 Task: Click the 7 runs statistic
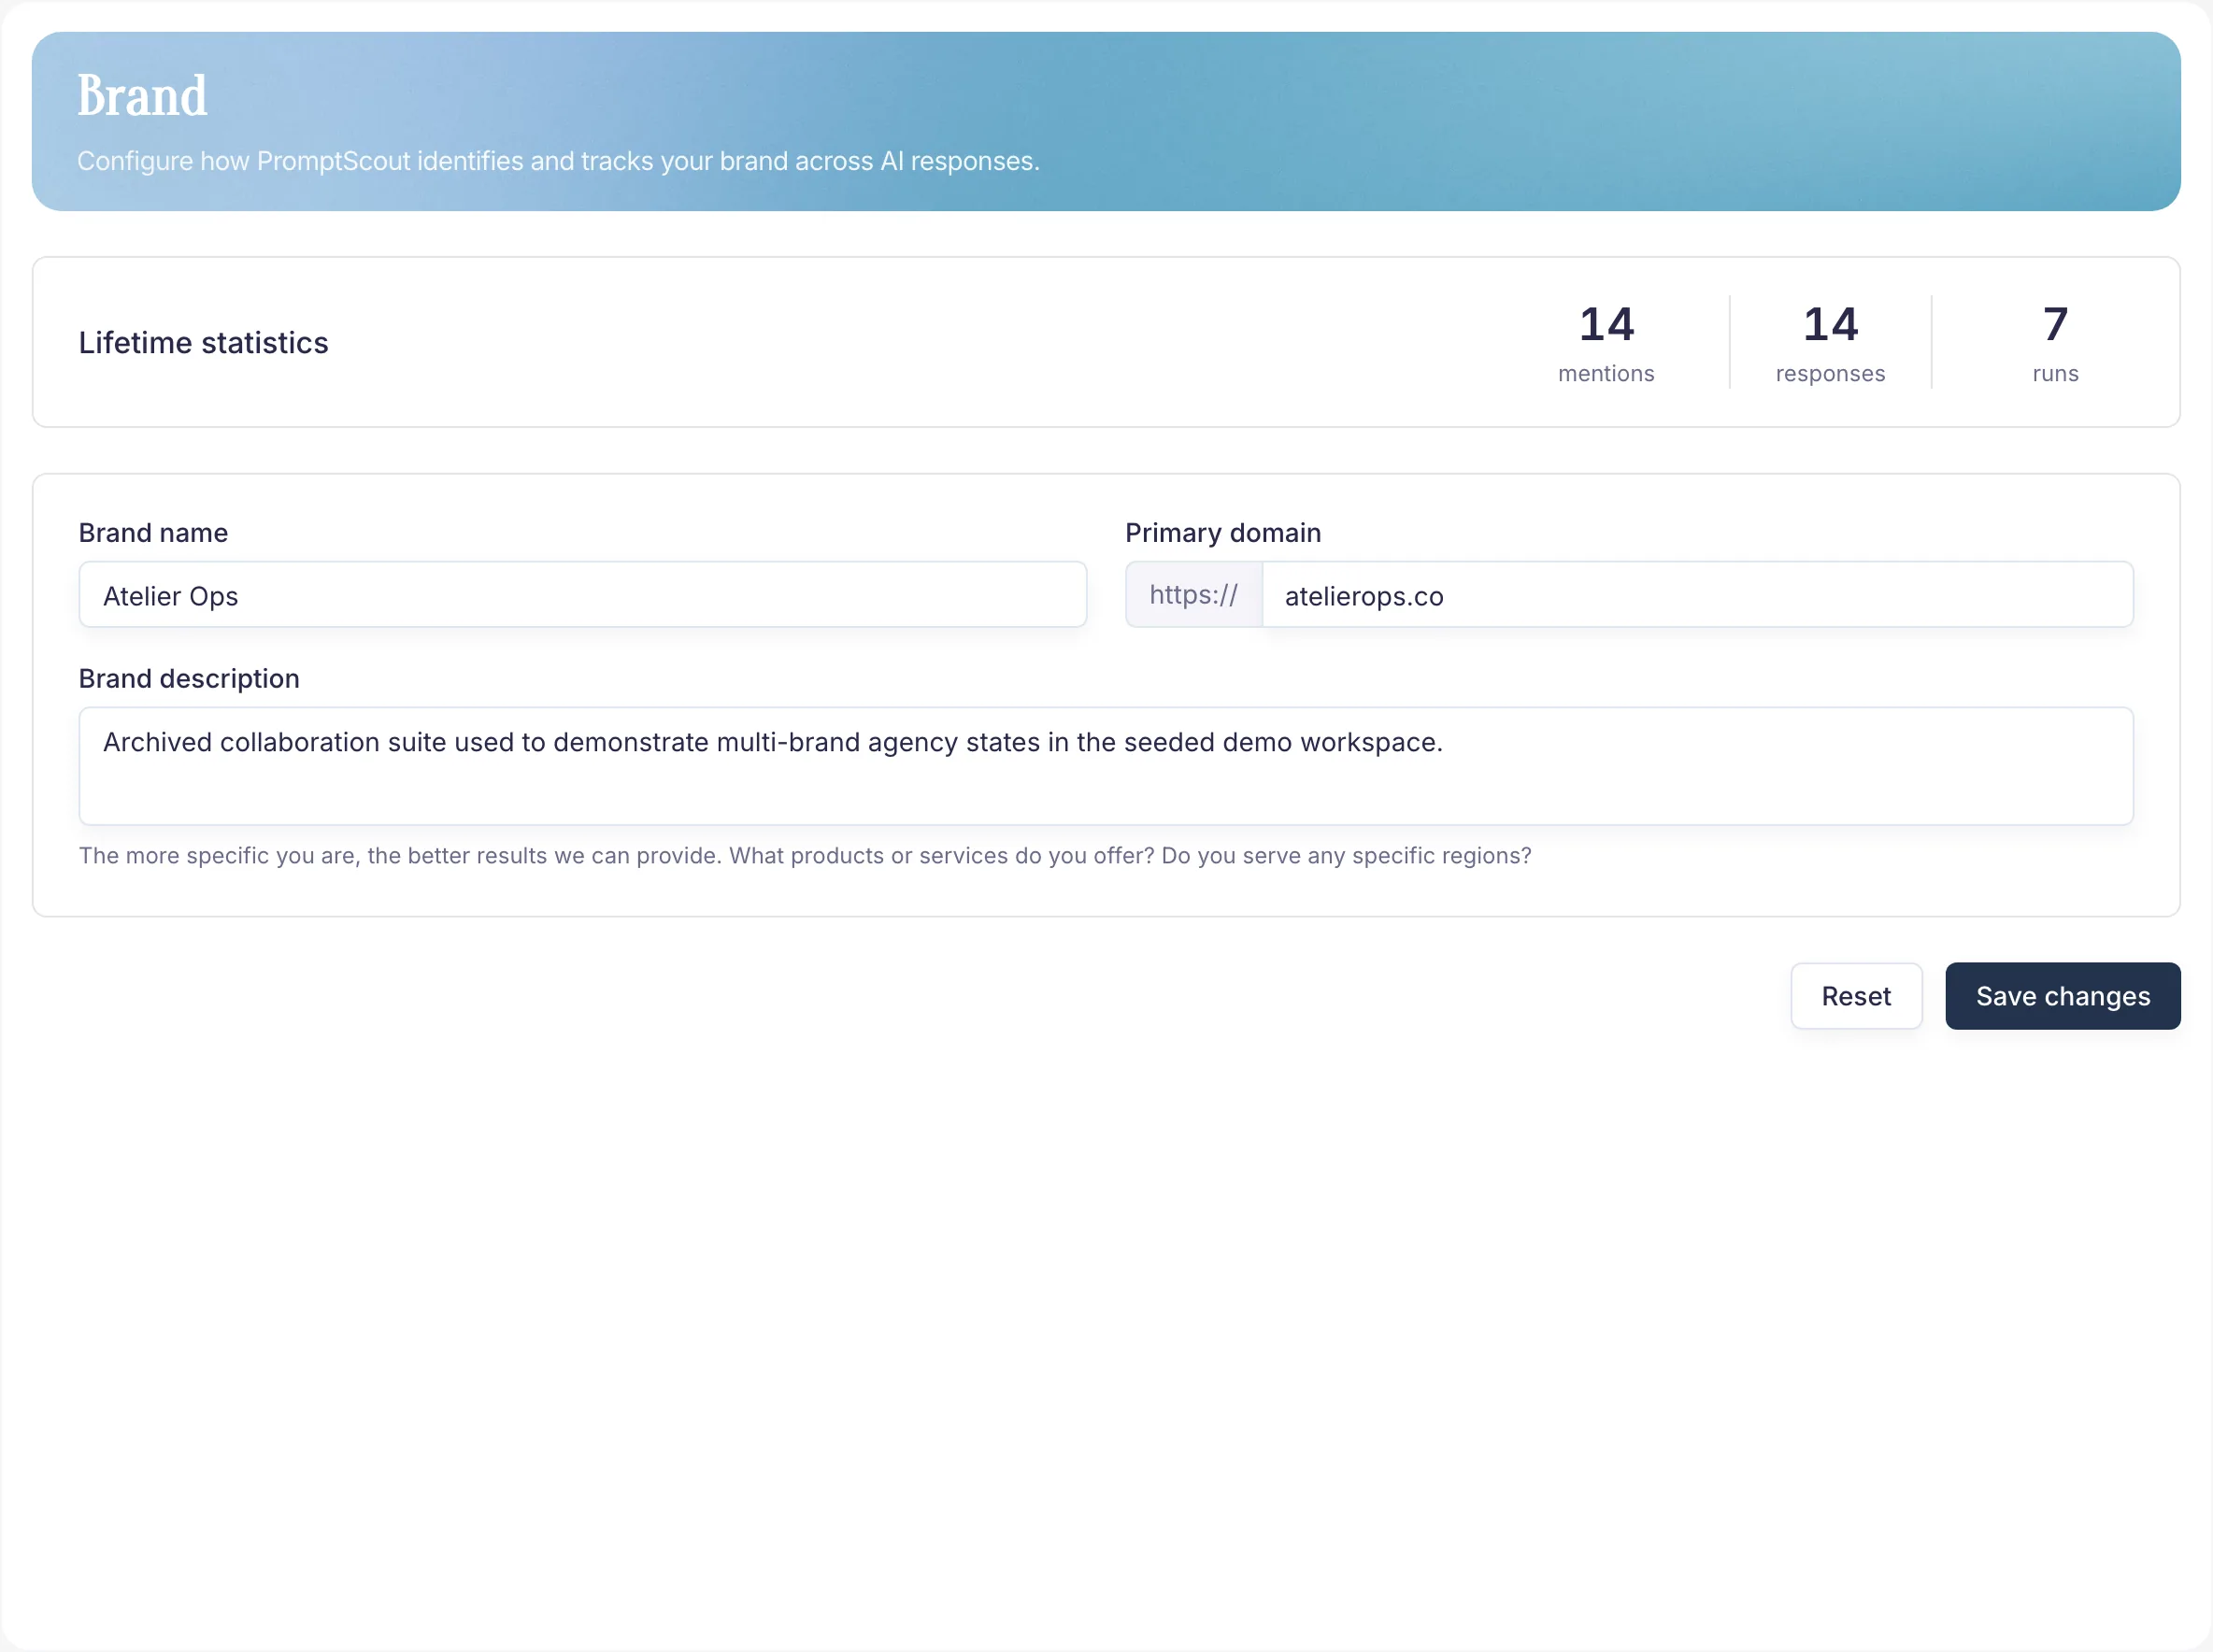(x=2055, y=340)
